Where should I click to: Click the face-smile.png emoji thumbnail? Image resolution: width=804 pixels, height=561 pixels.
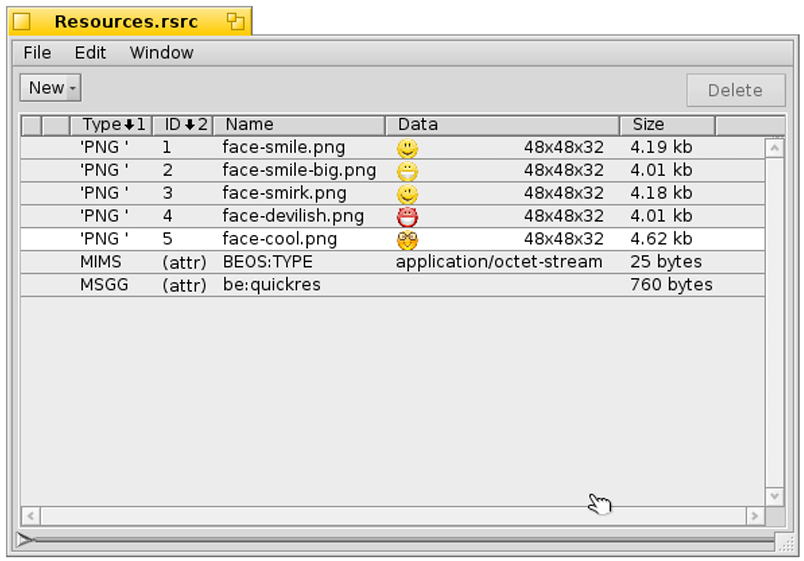click(x=407, y=148)
